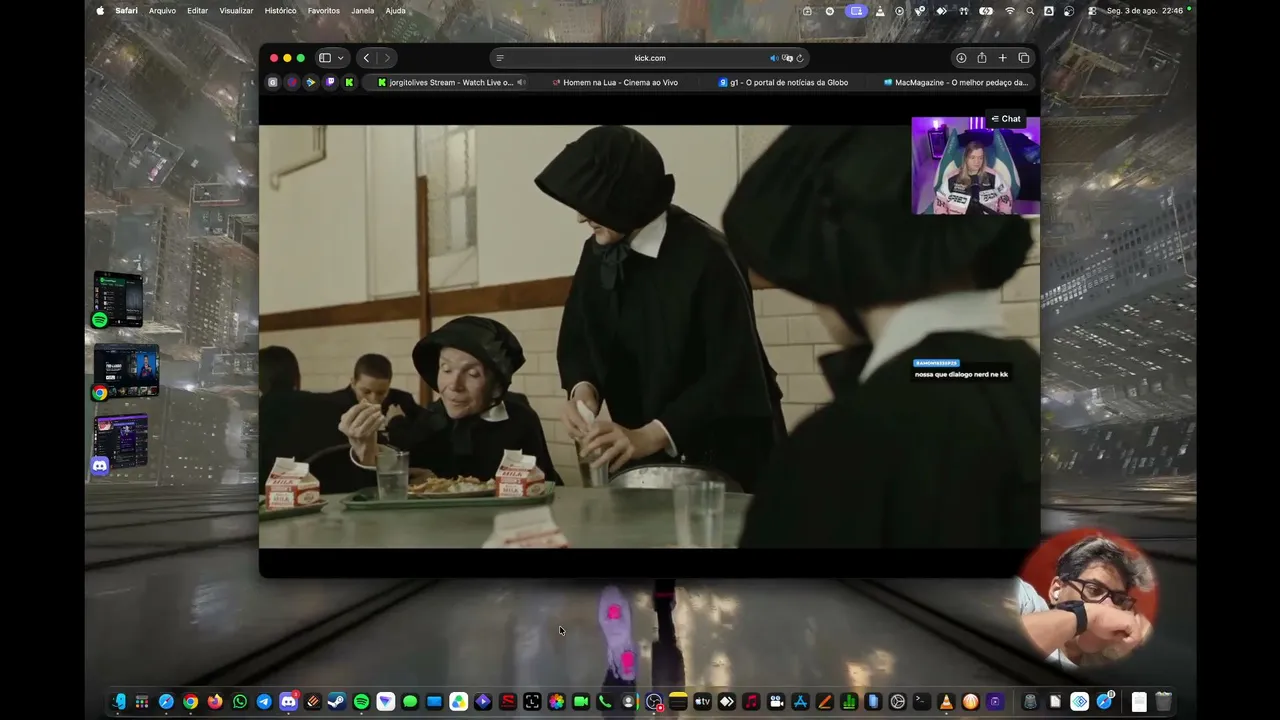The height and width of the screenshot is (720, 1280).
Task: Open the page reader menu icon in address bar
Action: [500, 58]
